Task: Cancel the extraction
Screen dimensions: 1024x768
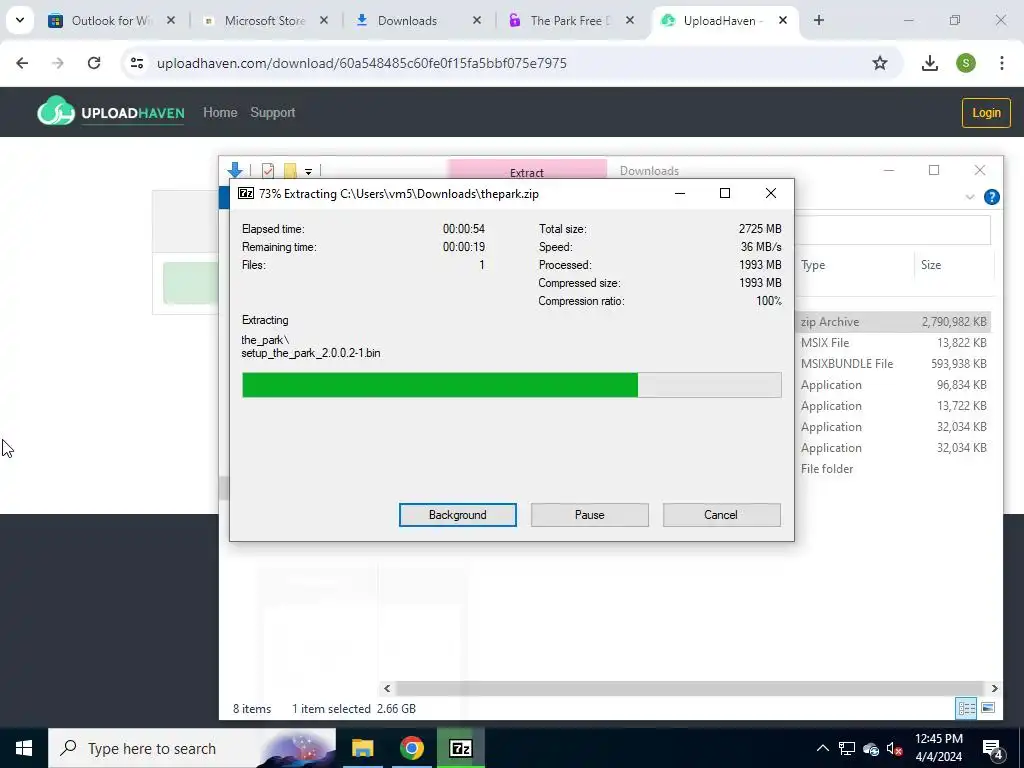Action: (721, 515)
